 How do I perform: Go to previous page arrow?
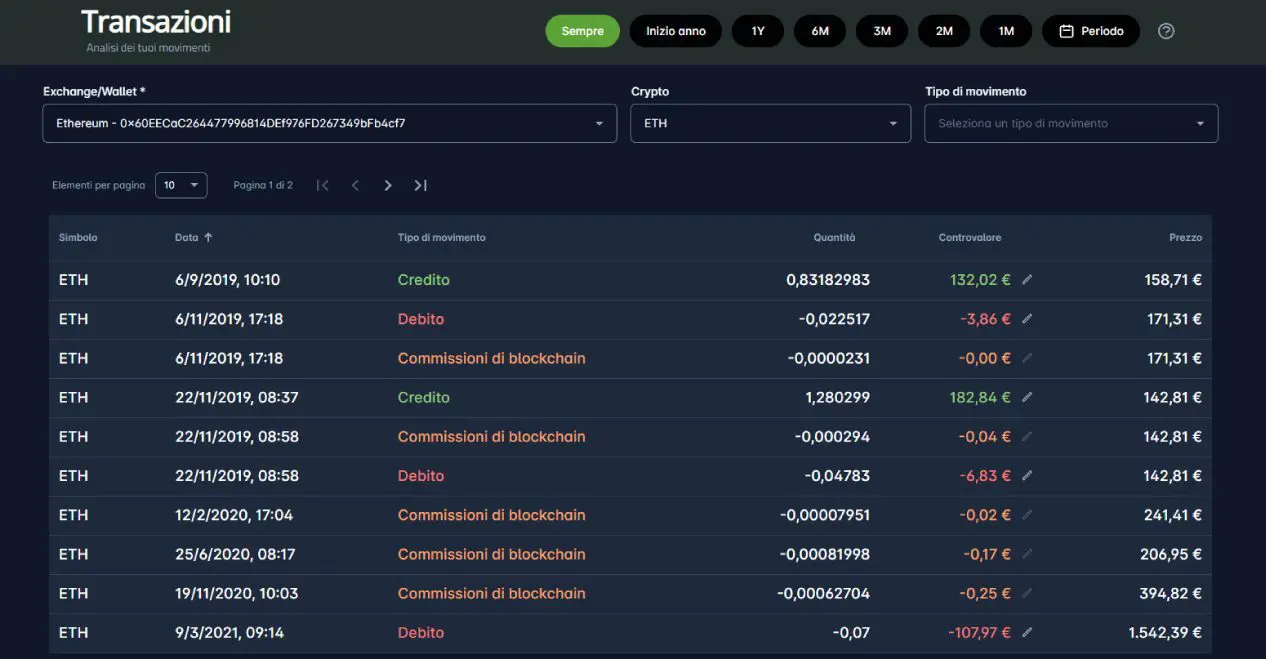[355, 185]
